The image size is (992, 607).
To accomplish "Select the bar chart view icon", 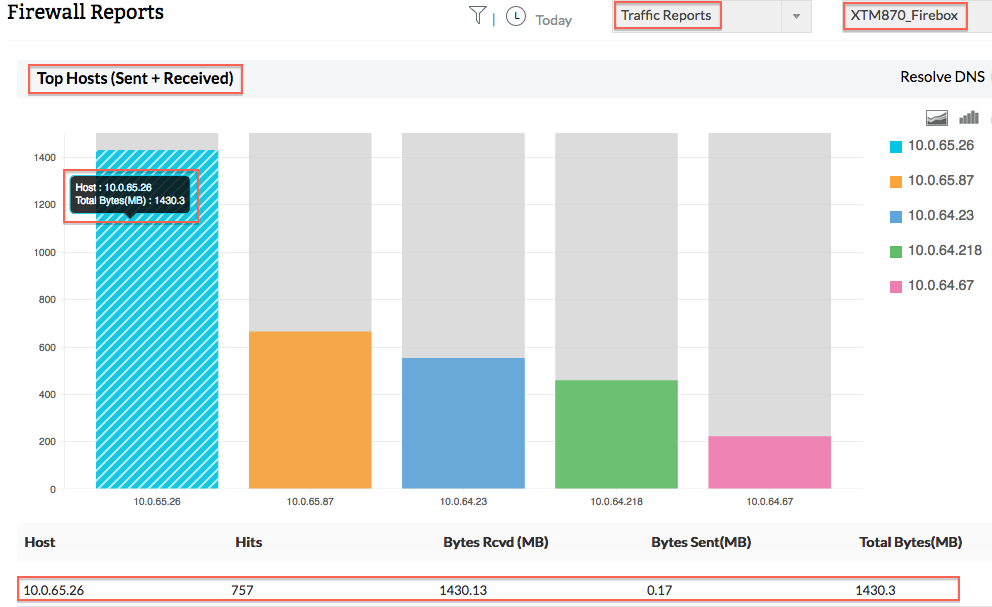I will click(x=968, y=117).
